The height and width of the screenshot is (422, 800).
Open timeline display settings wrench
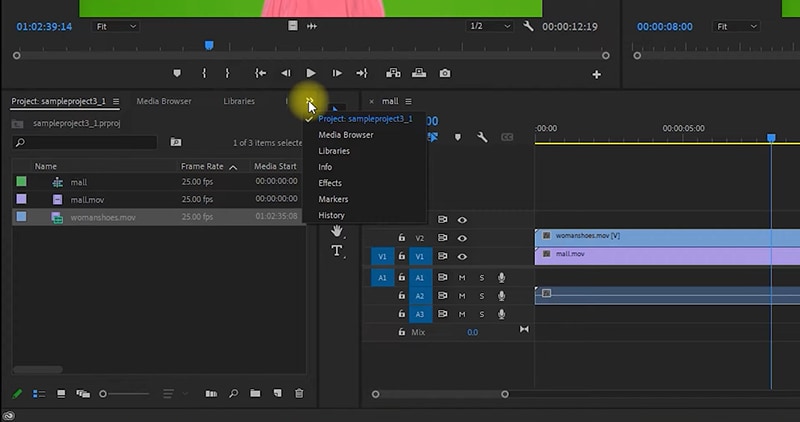[x=482, y=137]
